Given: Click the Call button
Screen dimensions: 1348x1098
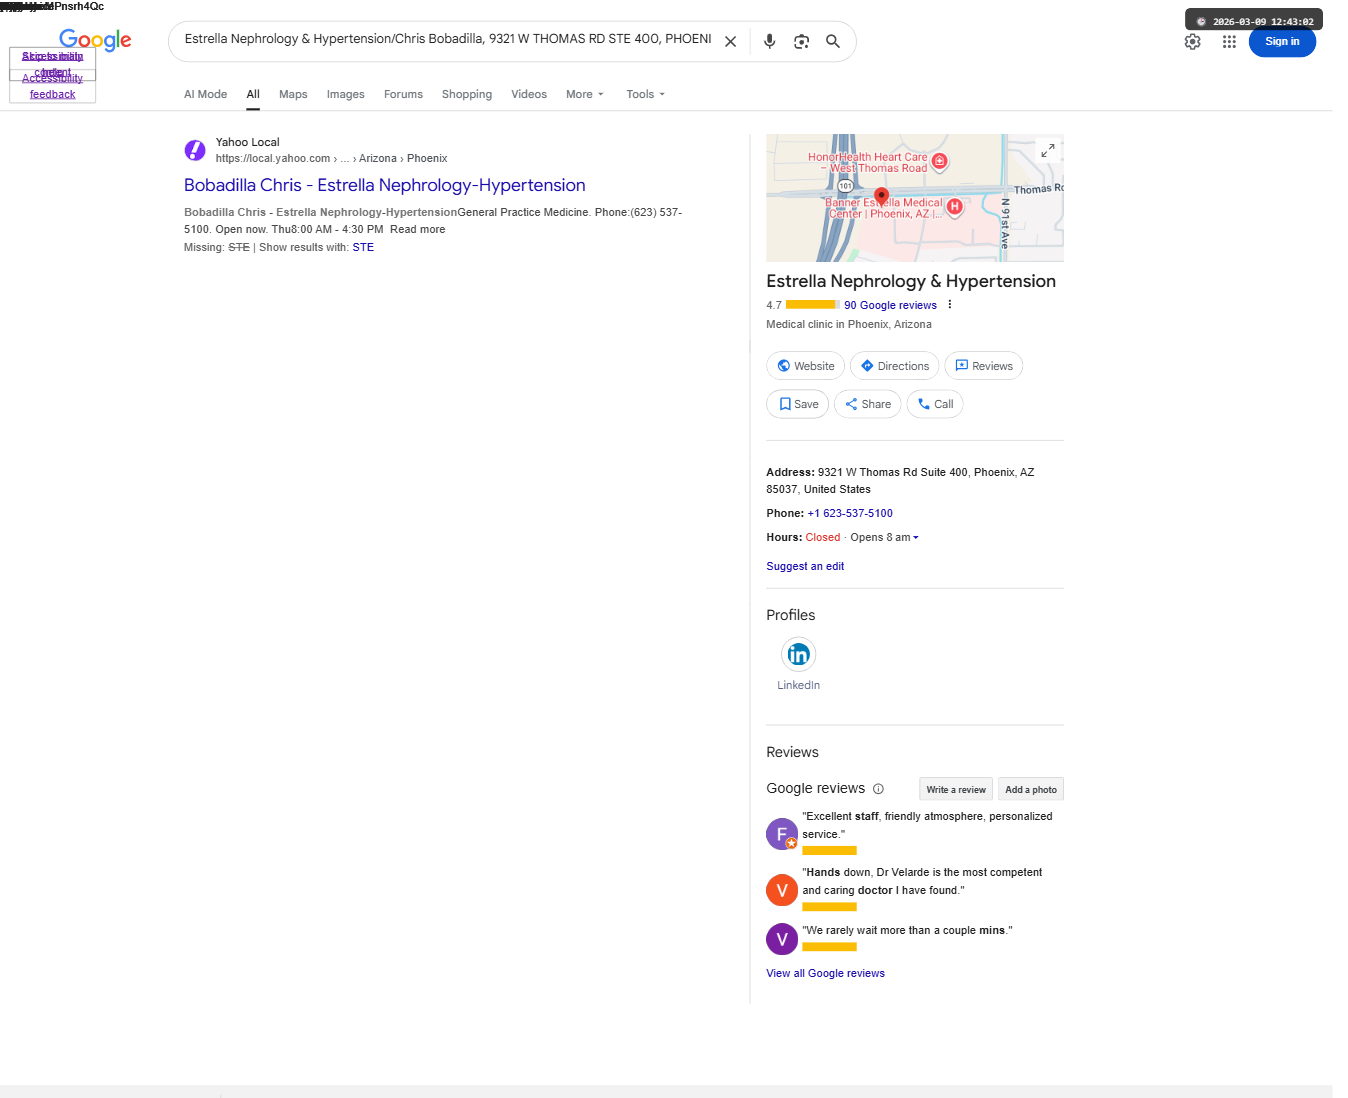Looking at the screenshot, I should 935,404.
